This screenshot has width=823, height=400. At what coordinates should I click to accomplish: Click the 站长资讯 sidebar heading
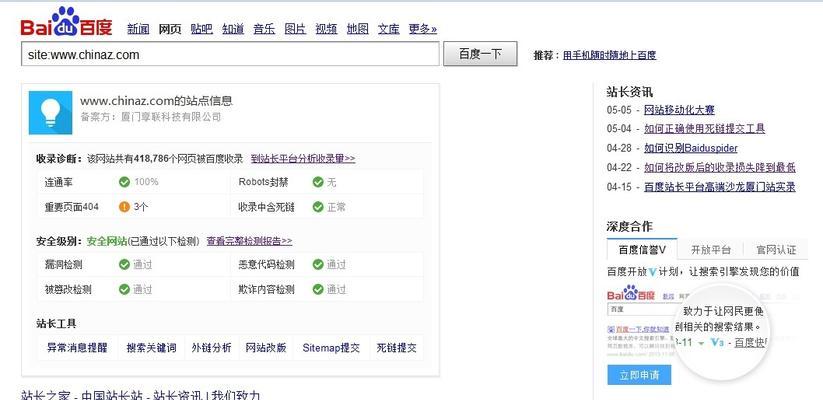pyautogui.click(x=629, y=92)
